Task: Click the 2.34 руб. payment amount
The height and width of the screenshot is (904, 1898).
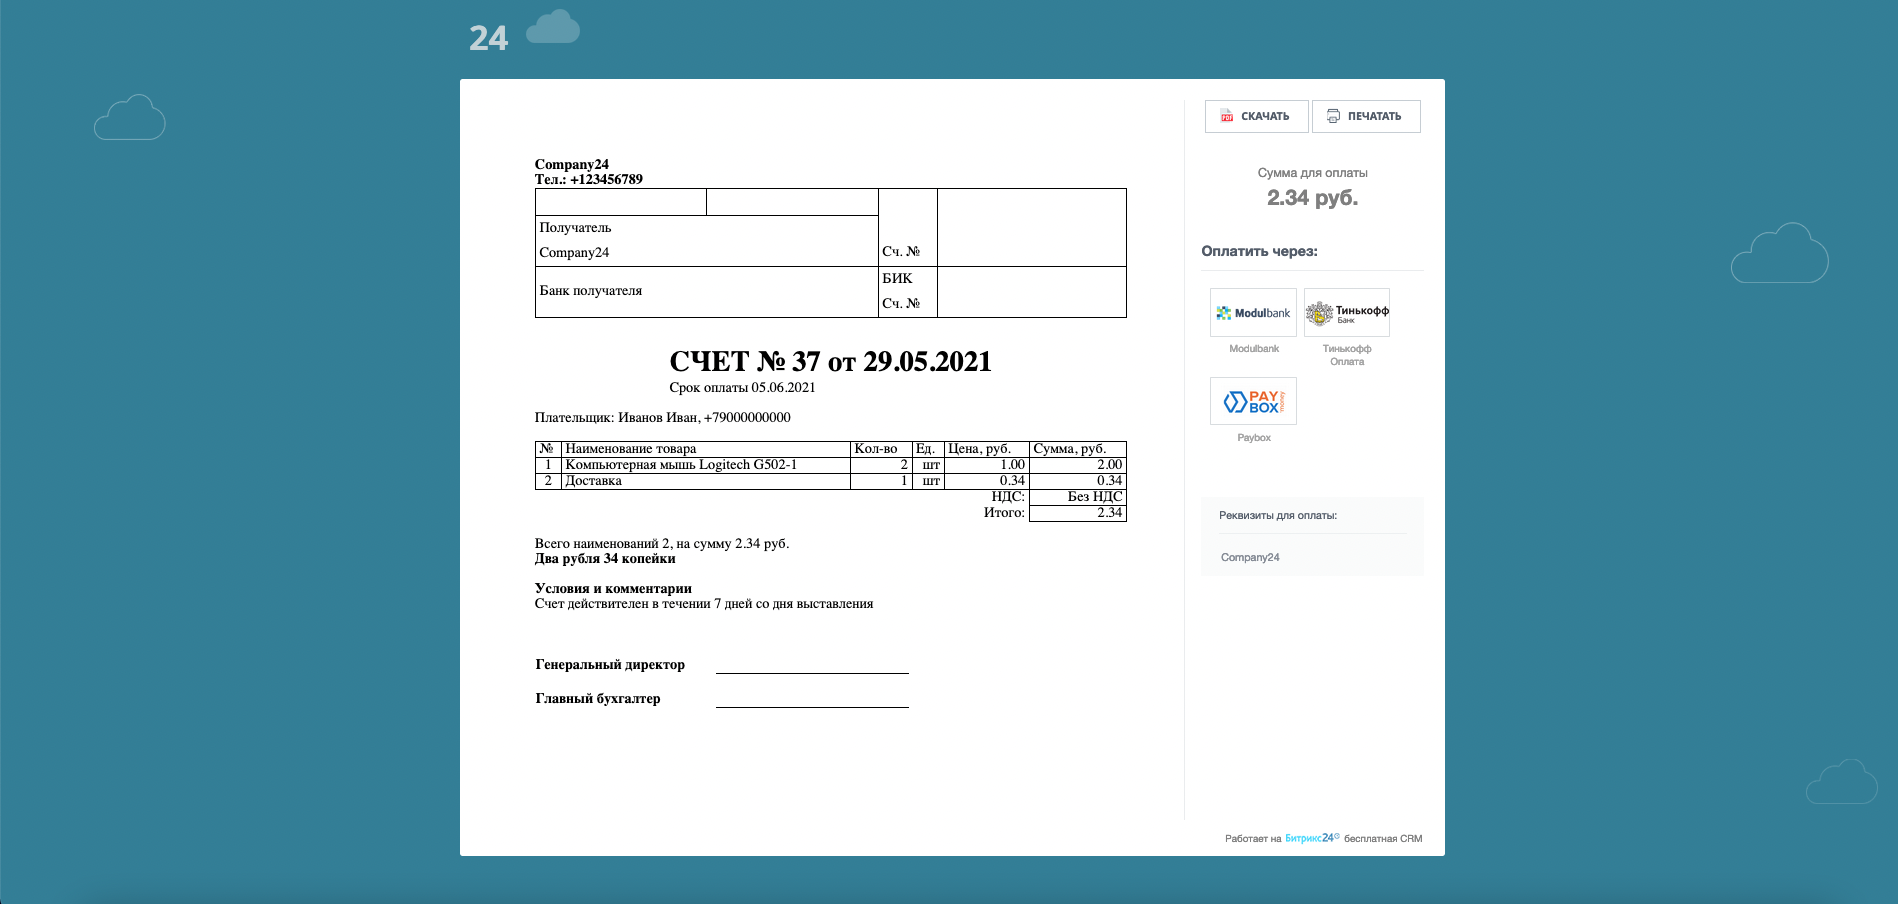Action: (x=1312, y=198)
